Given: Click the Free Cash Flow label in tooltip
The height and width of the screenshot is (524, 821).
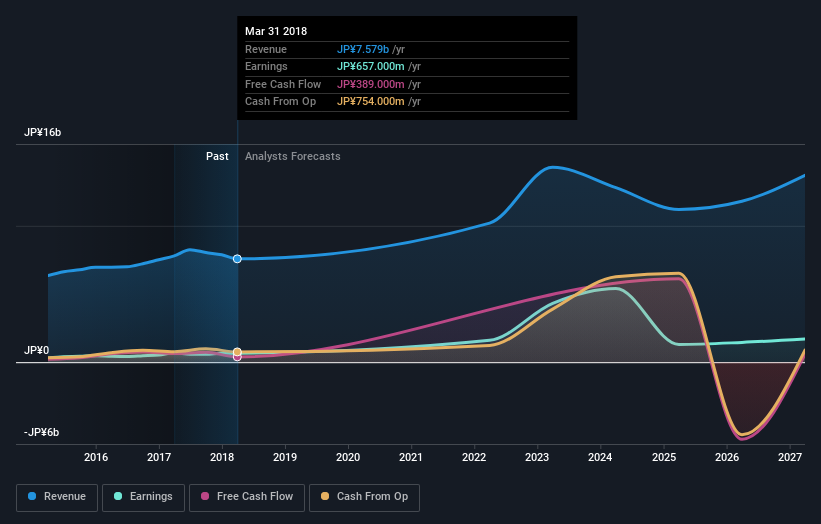Looking at the screenshot, I should tap(283, 84).
